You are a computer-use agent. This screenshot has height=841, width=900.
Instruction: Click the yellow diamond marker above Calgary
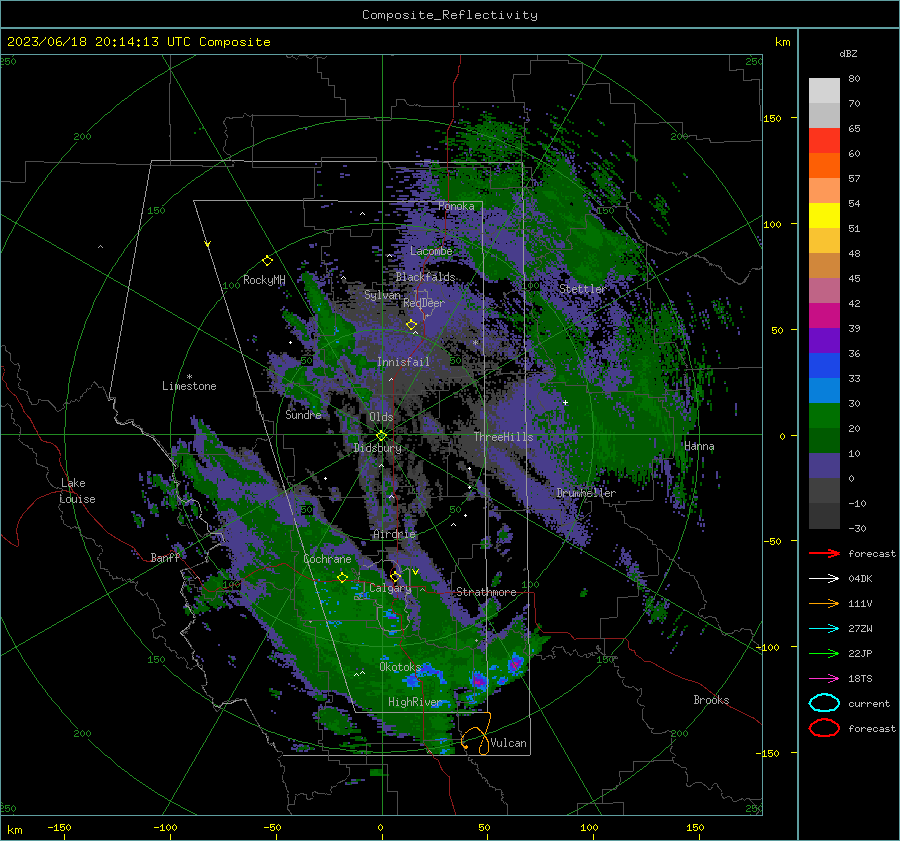[395, 576]
